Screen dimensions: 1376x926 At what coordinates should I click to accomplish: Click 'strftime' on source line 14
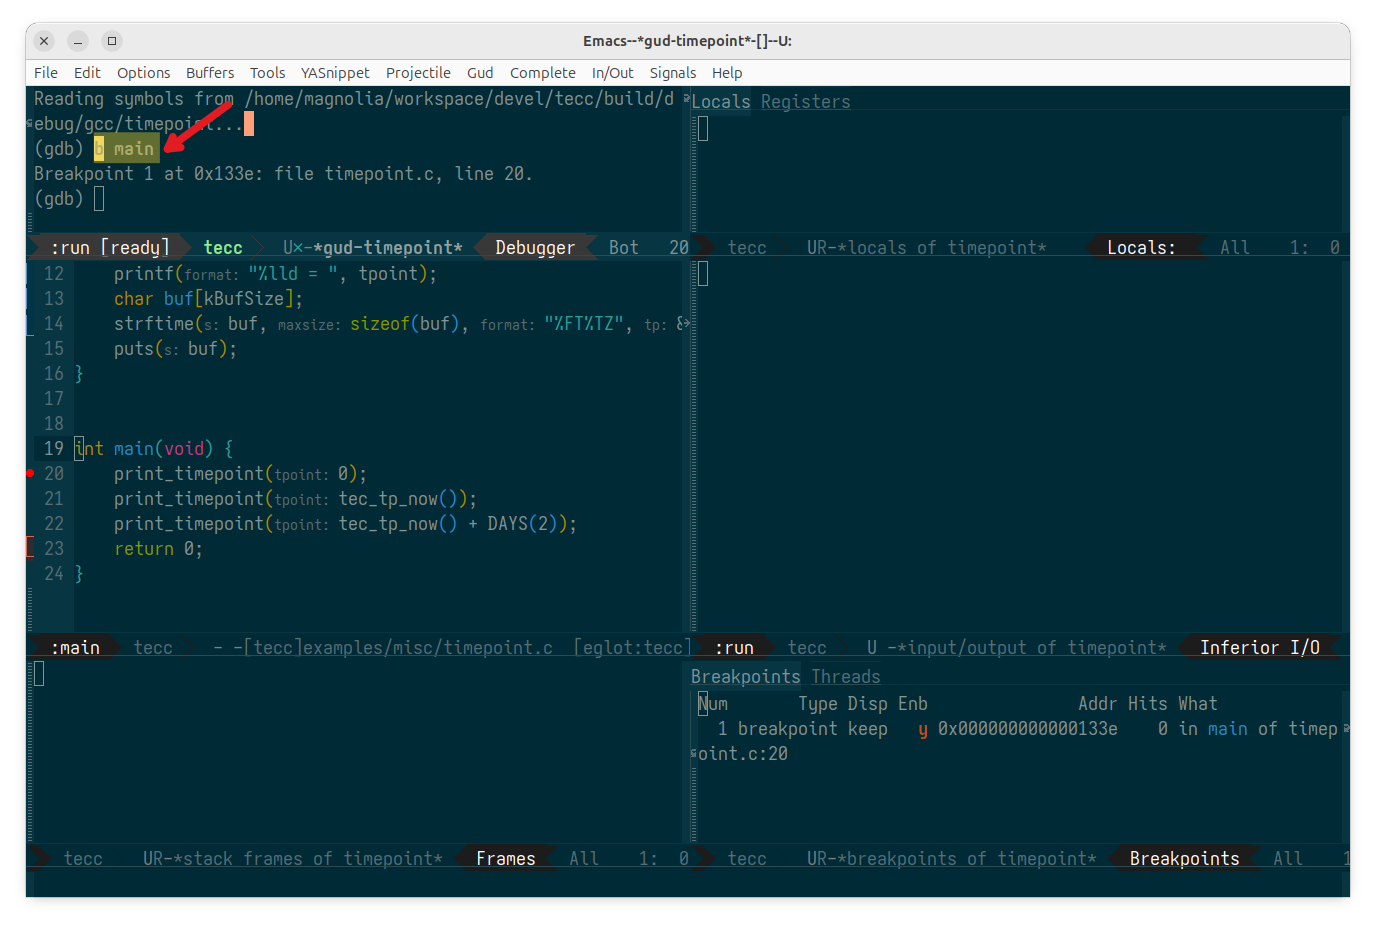[154, 324]
